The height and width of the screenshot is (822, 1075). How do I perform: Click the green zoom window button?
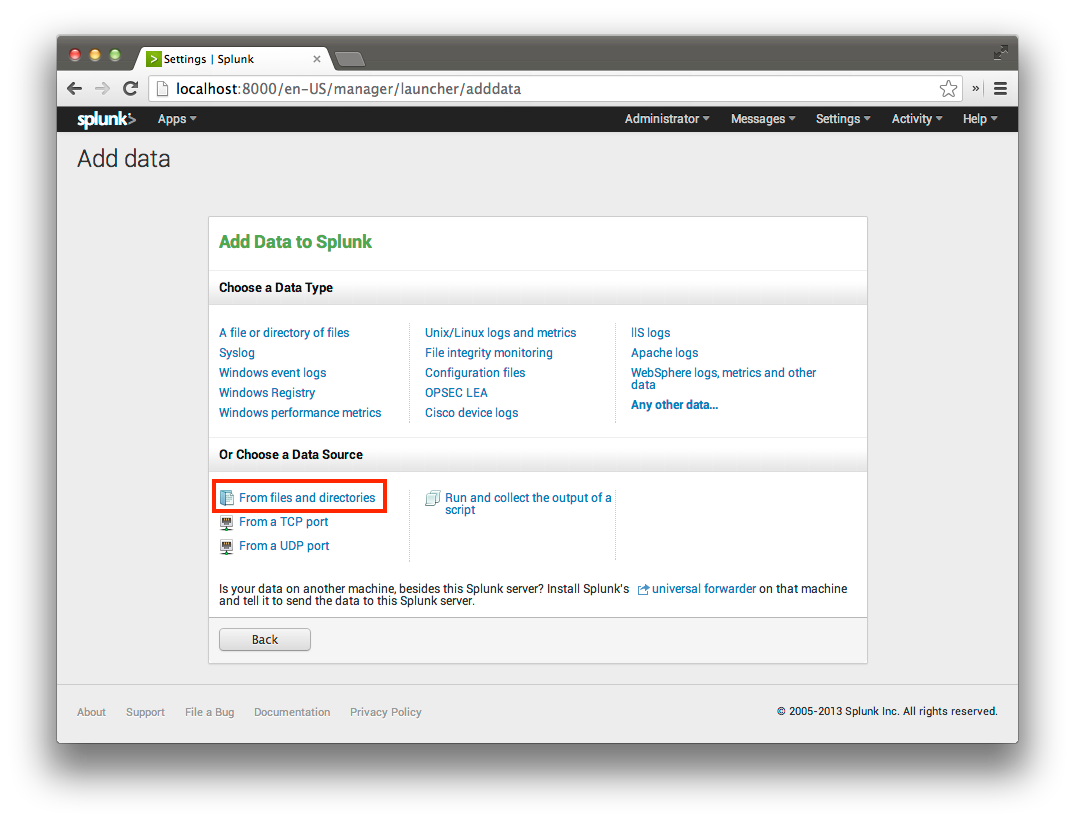(115, 55)
